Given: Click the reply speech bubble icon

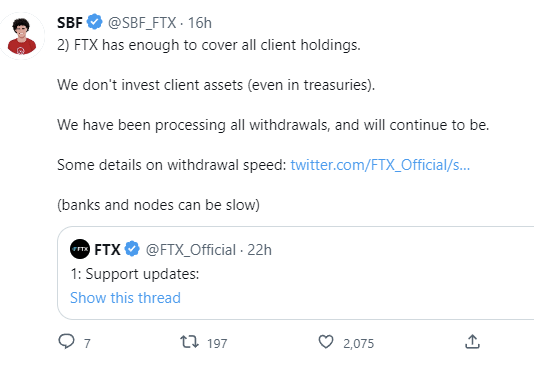Looking at the screenshot, I should pyautogui.click(x=66, y=341).
